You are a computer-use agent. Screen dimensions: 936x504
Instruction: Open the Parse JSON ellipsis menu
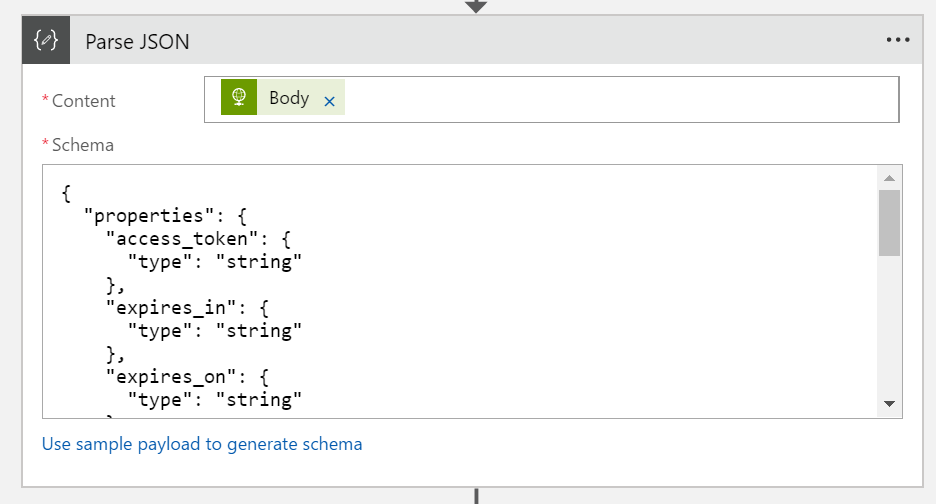point(898,40)
